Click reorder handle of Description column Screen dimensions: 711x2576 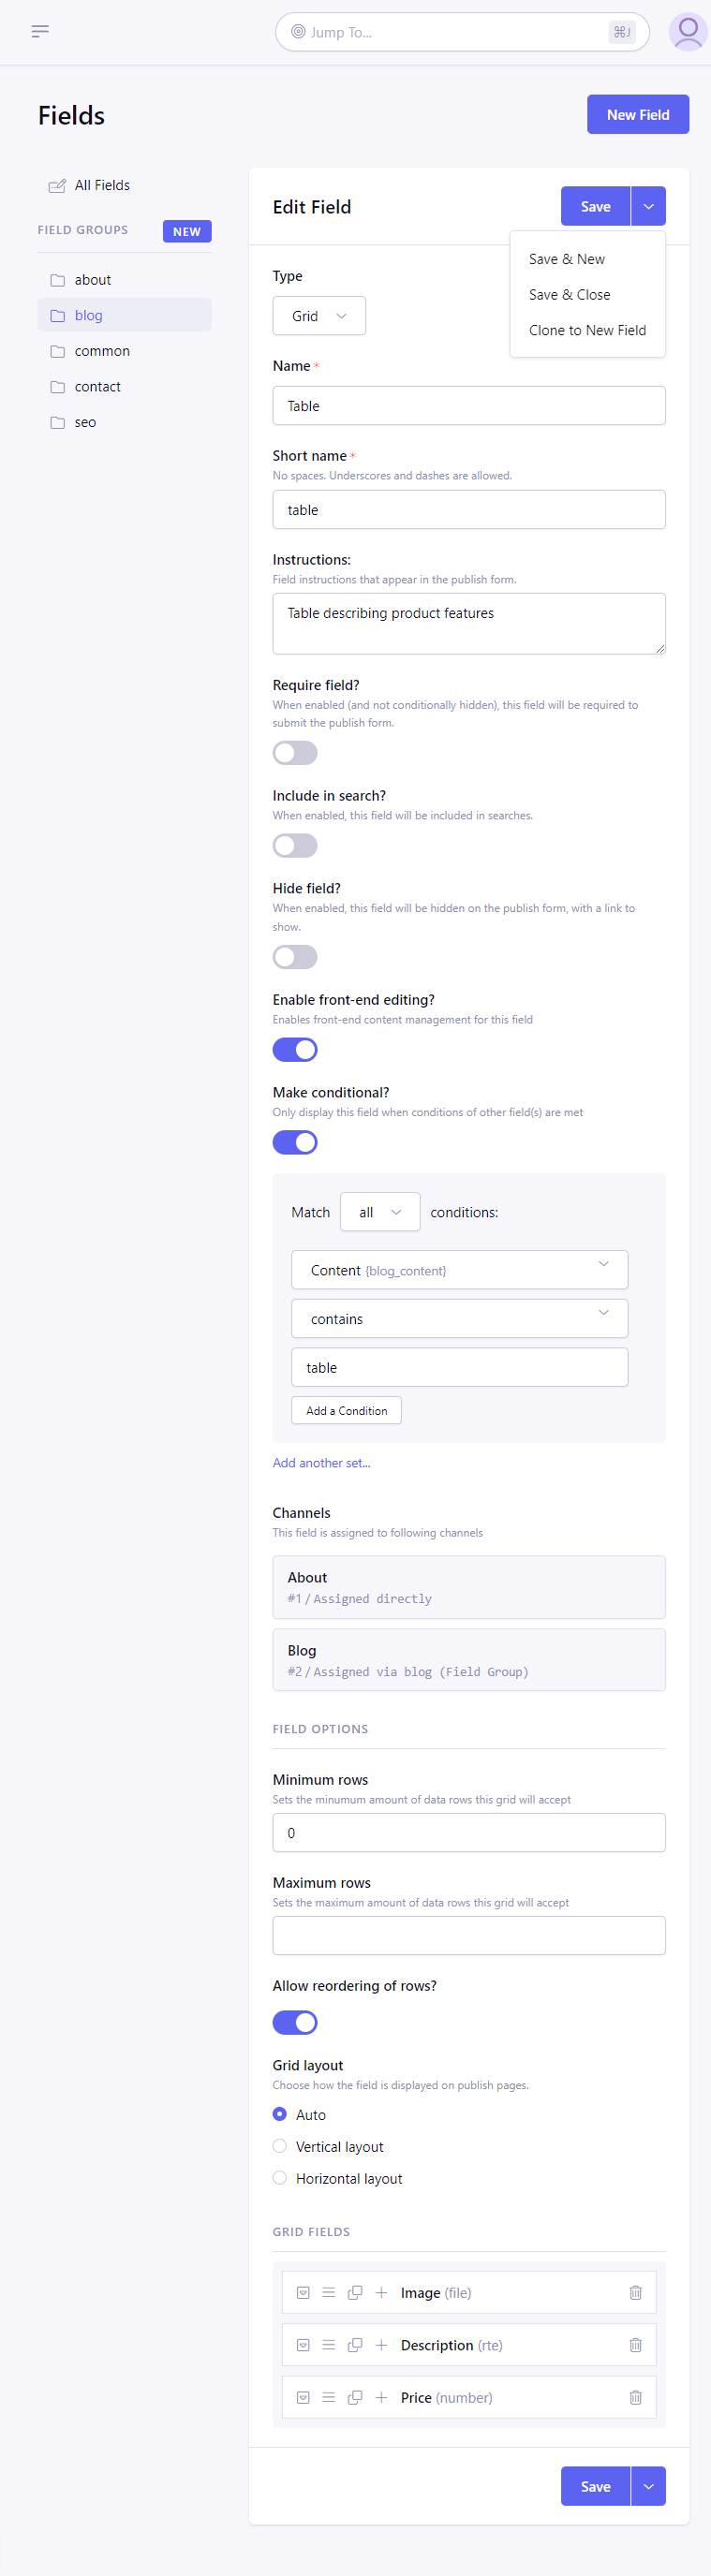coord(329,2344)
